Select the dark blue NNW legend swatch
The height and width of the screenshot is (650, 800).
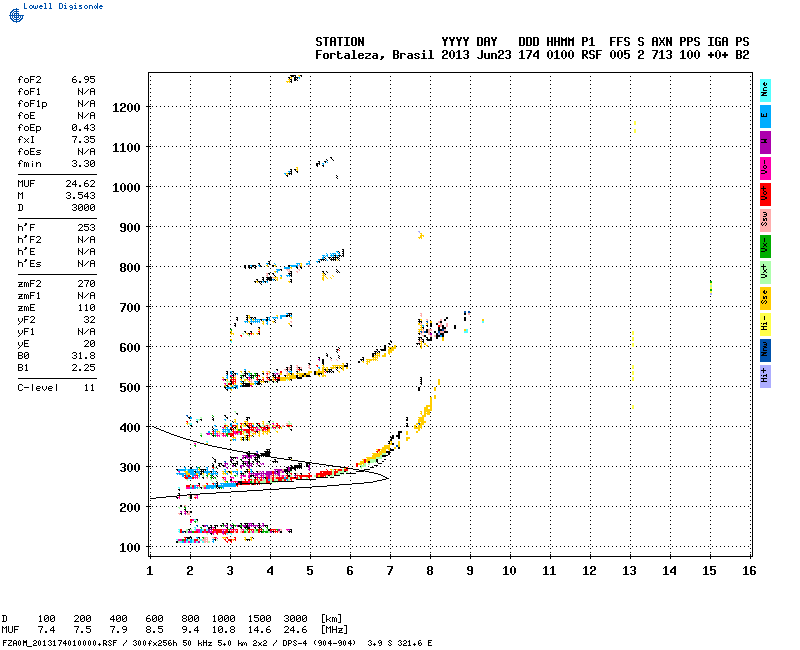(x=765, y=351)
